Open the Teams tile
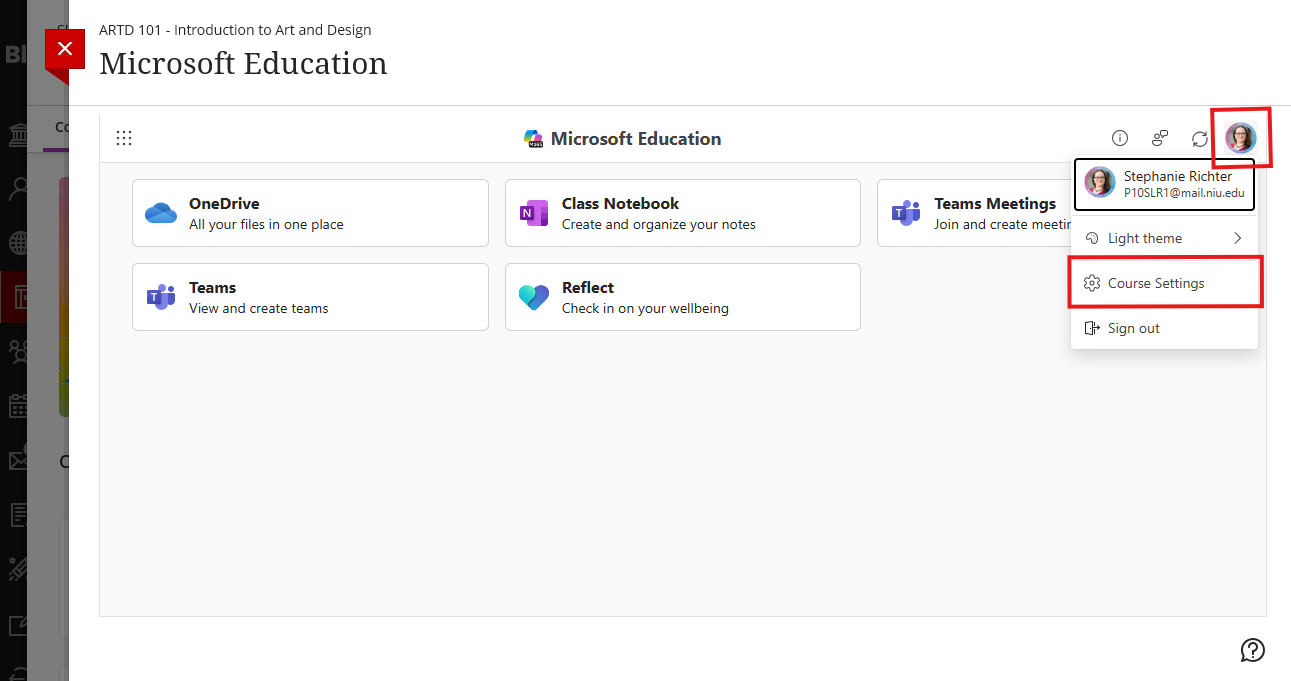The width and height of the screenshot is (1291, 681). [x=310, y=297]
